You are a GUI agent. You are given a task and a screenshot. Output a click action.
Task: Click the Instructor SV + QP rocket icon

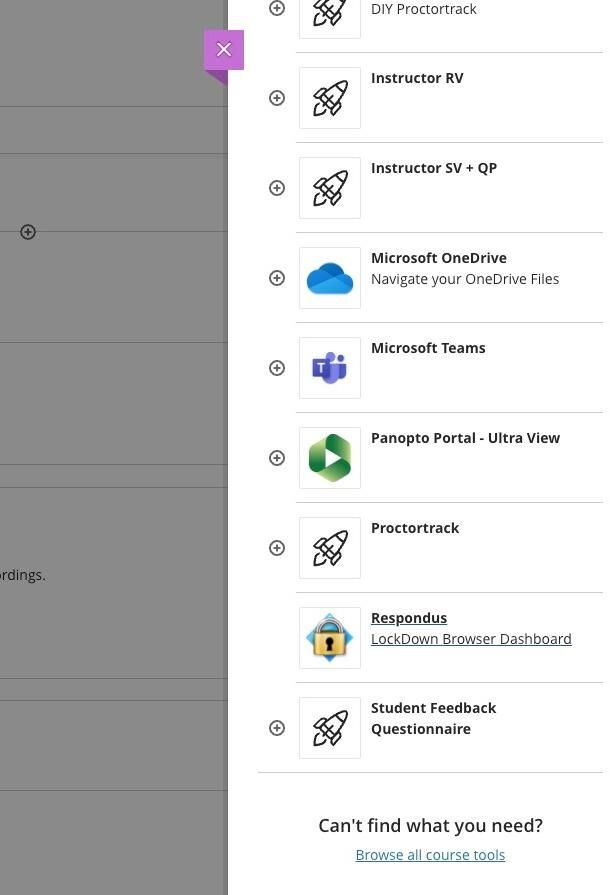330,188
